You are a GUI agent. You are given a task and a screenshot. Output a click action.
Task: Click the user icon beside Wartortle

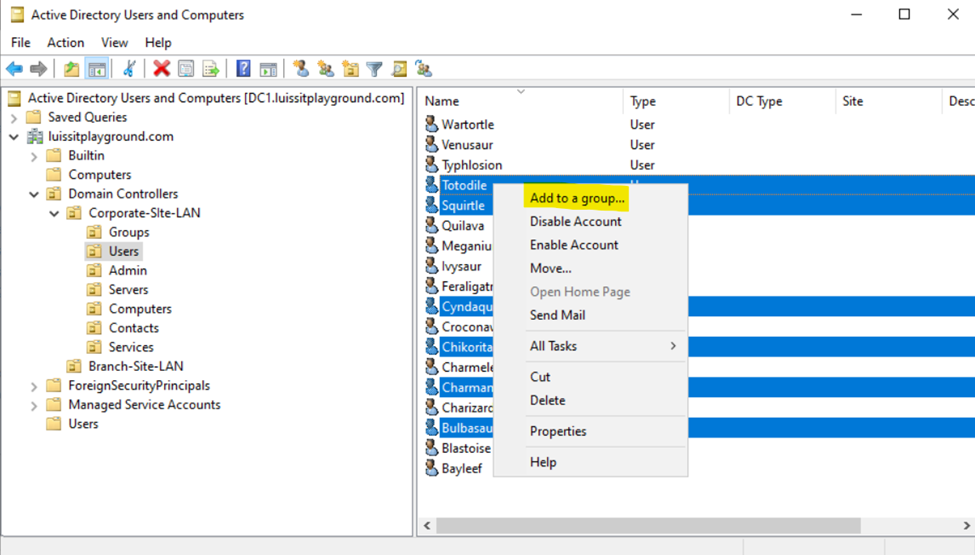[432, 124]
